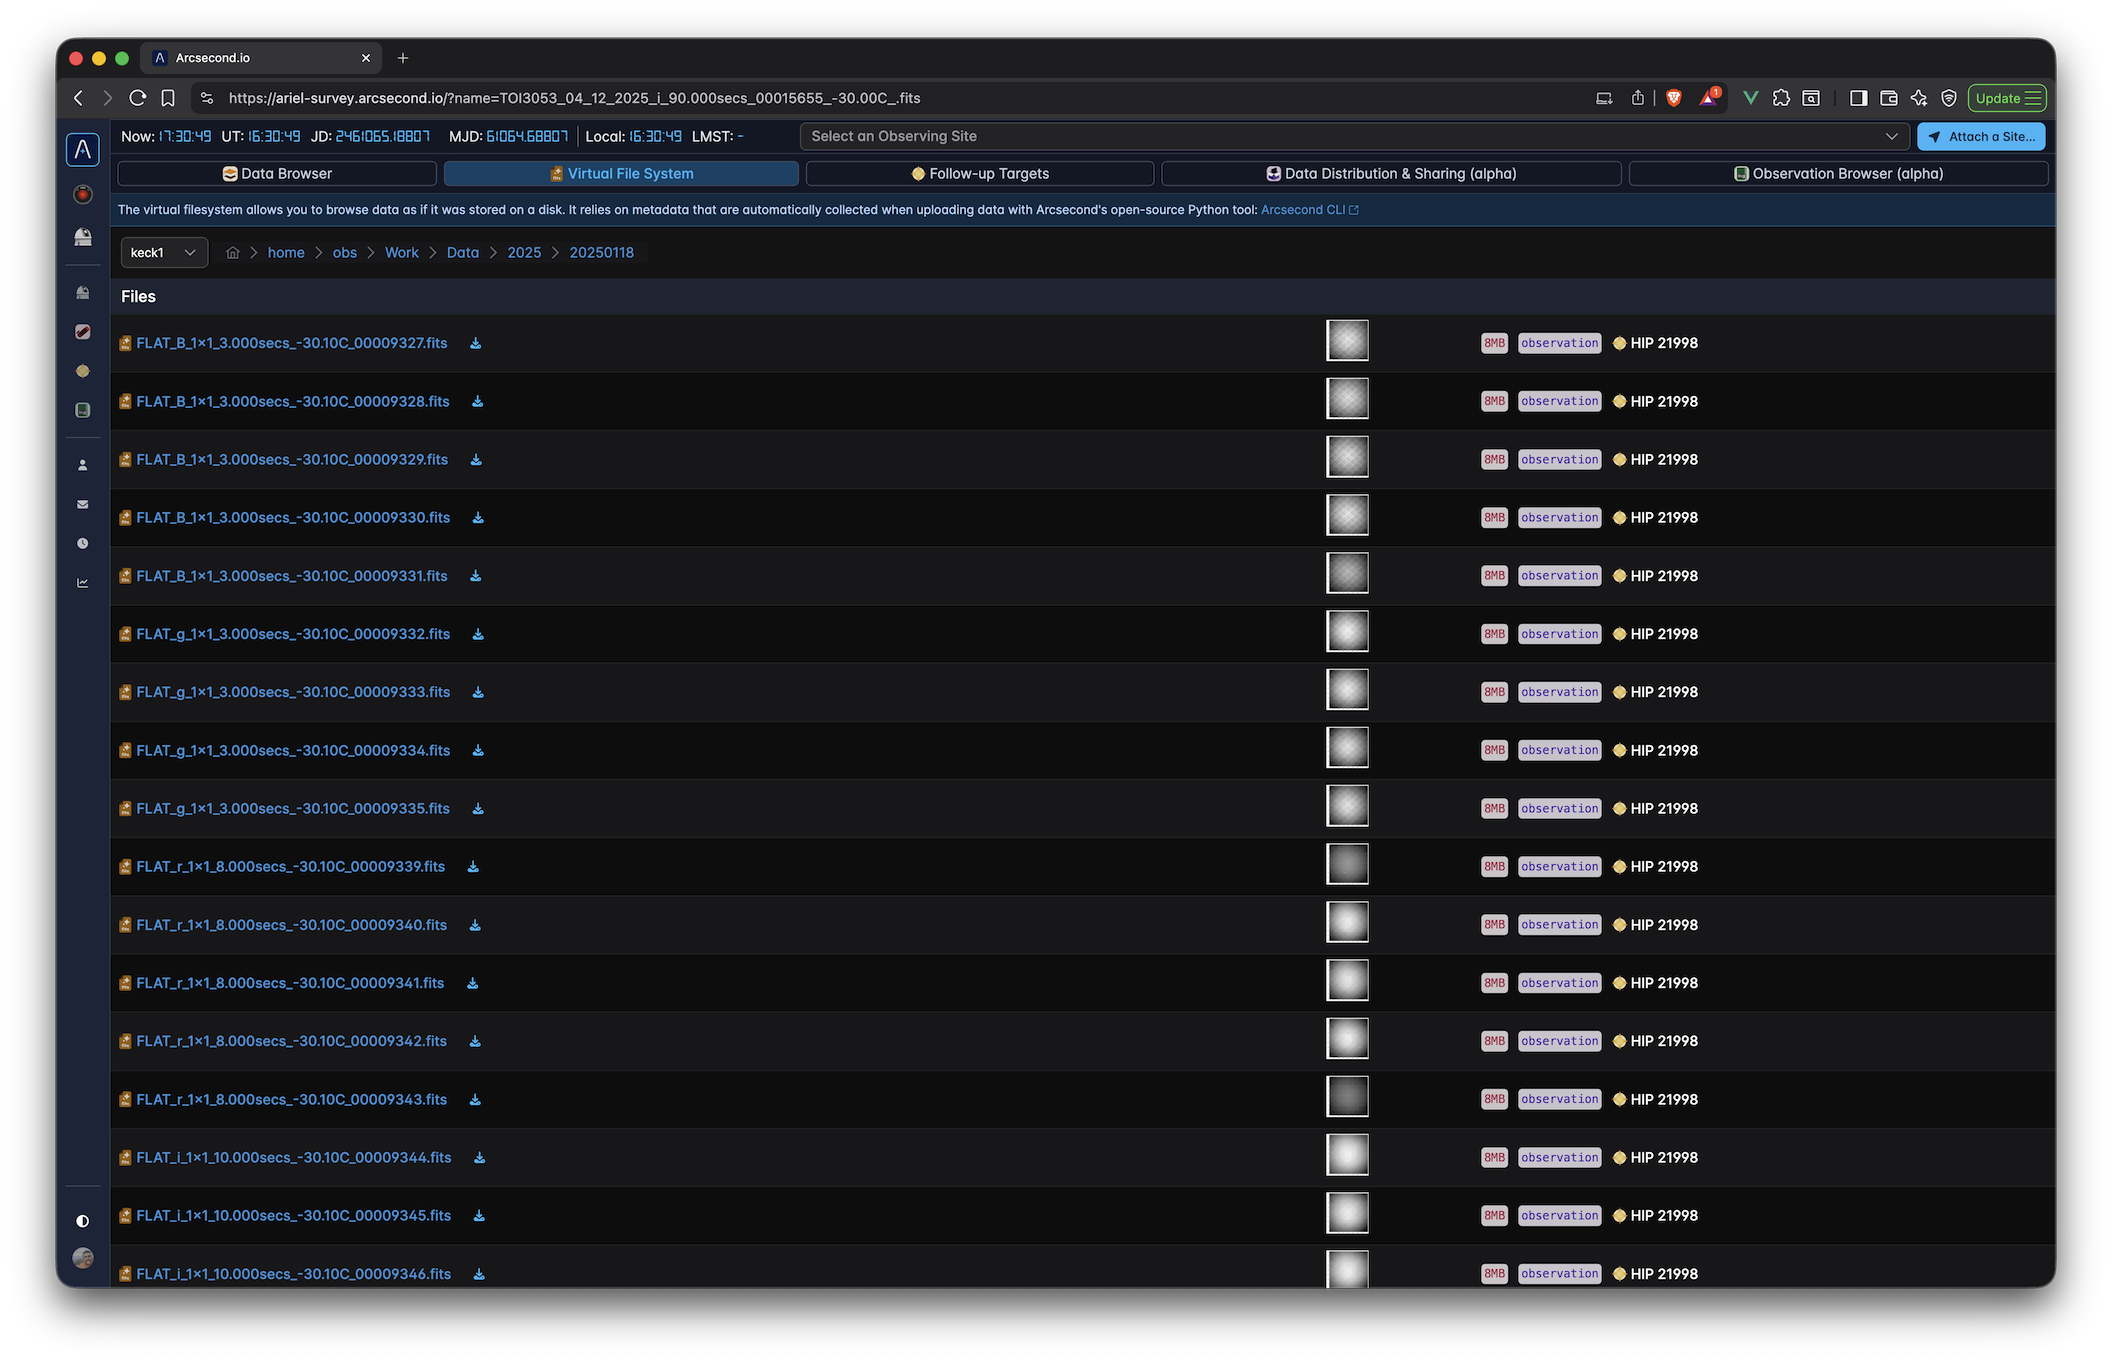Screen dimensions: 2112x1362
Task: Click the browser address bar URL
Action: [x=574, y=98]
